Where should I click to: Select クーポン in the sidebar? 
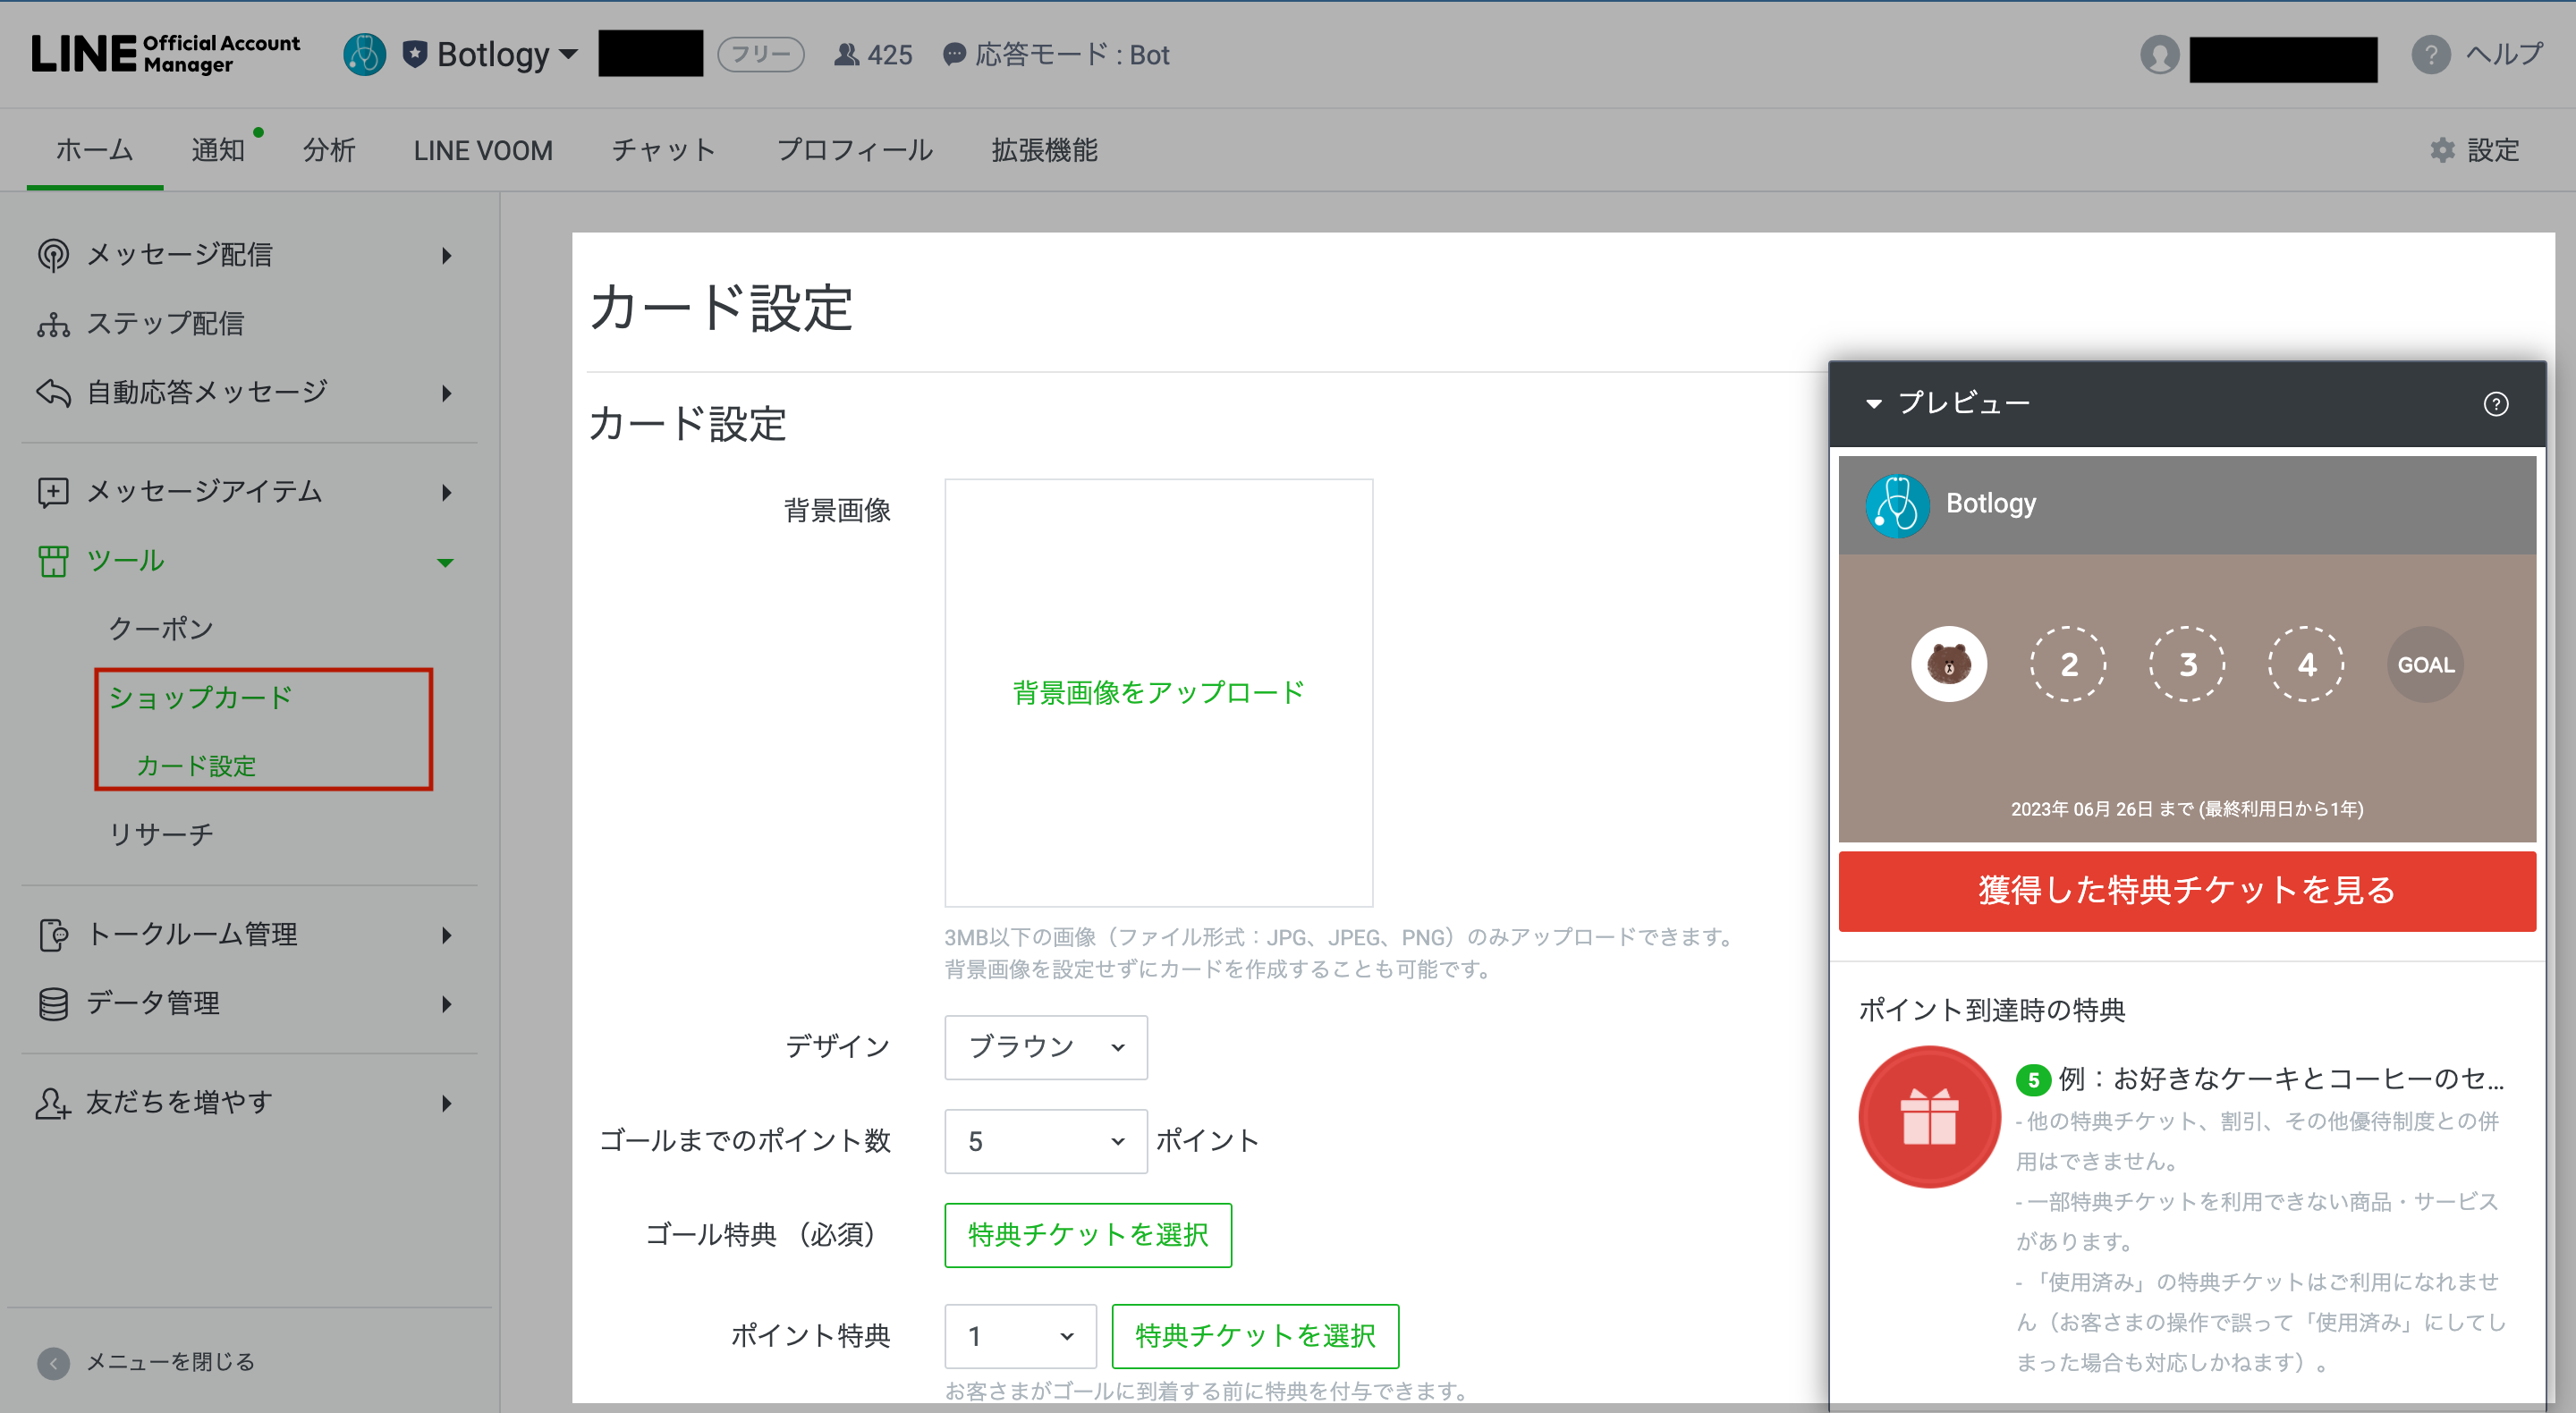tap(161, 629)
